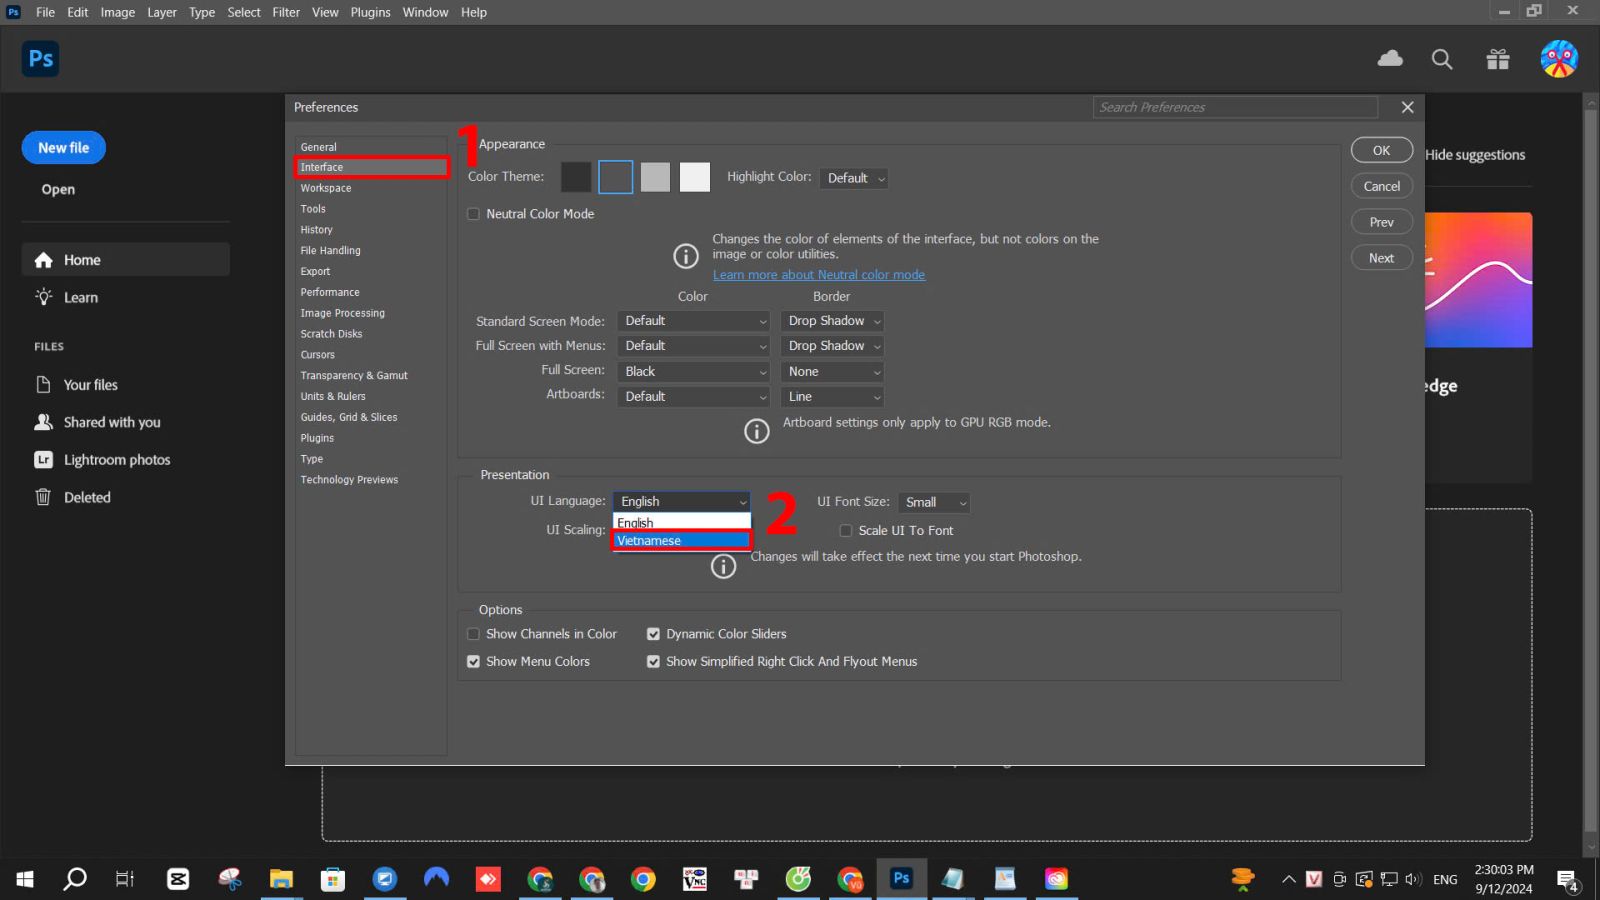The image size is (1600, 900).
Task: Click the Lightroom photos Lr icon
Action: [43, 460]
